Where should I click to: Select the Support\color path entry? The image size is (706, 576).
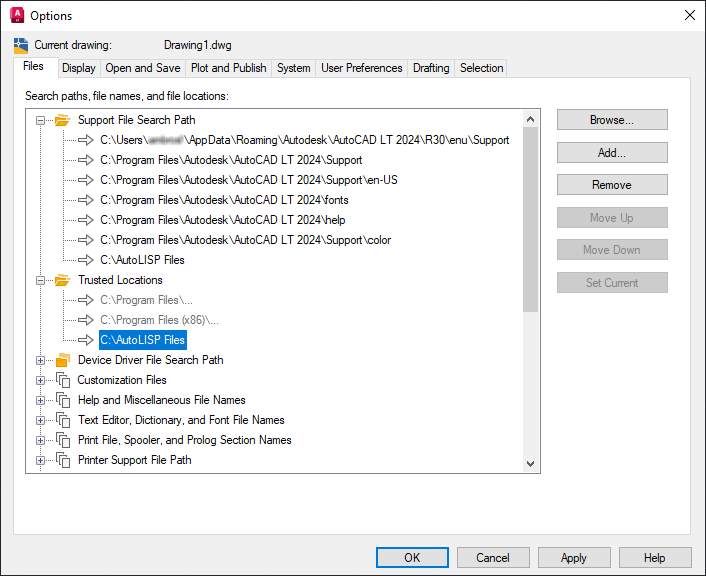click(245, 240)
